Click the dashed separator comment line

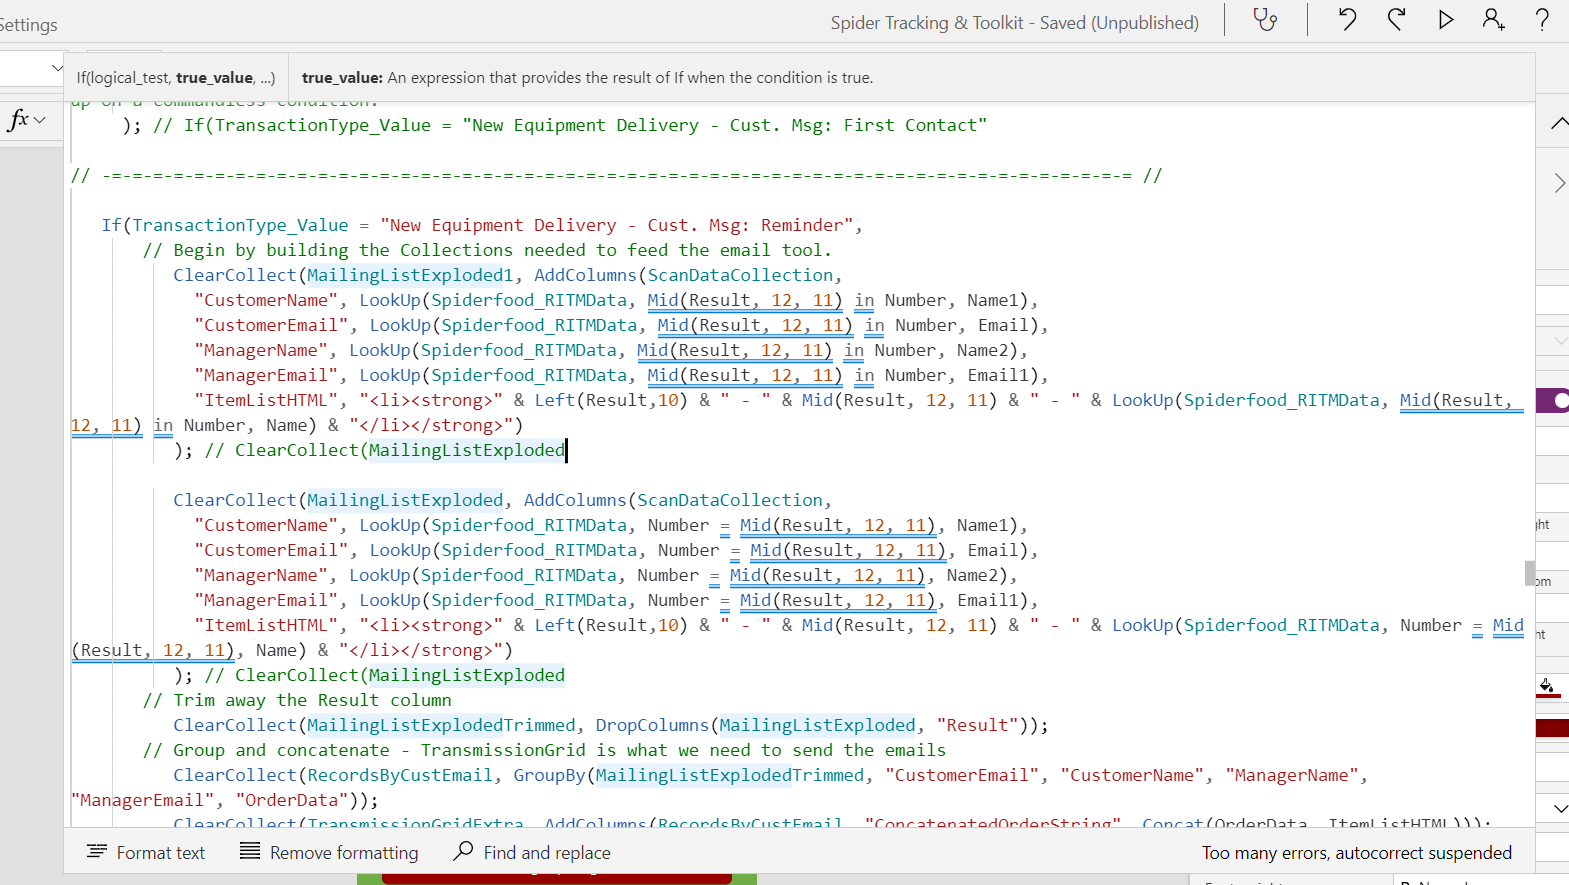616,175
